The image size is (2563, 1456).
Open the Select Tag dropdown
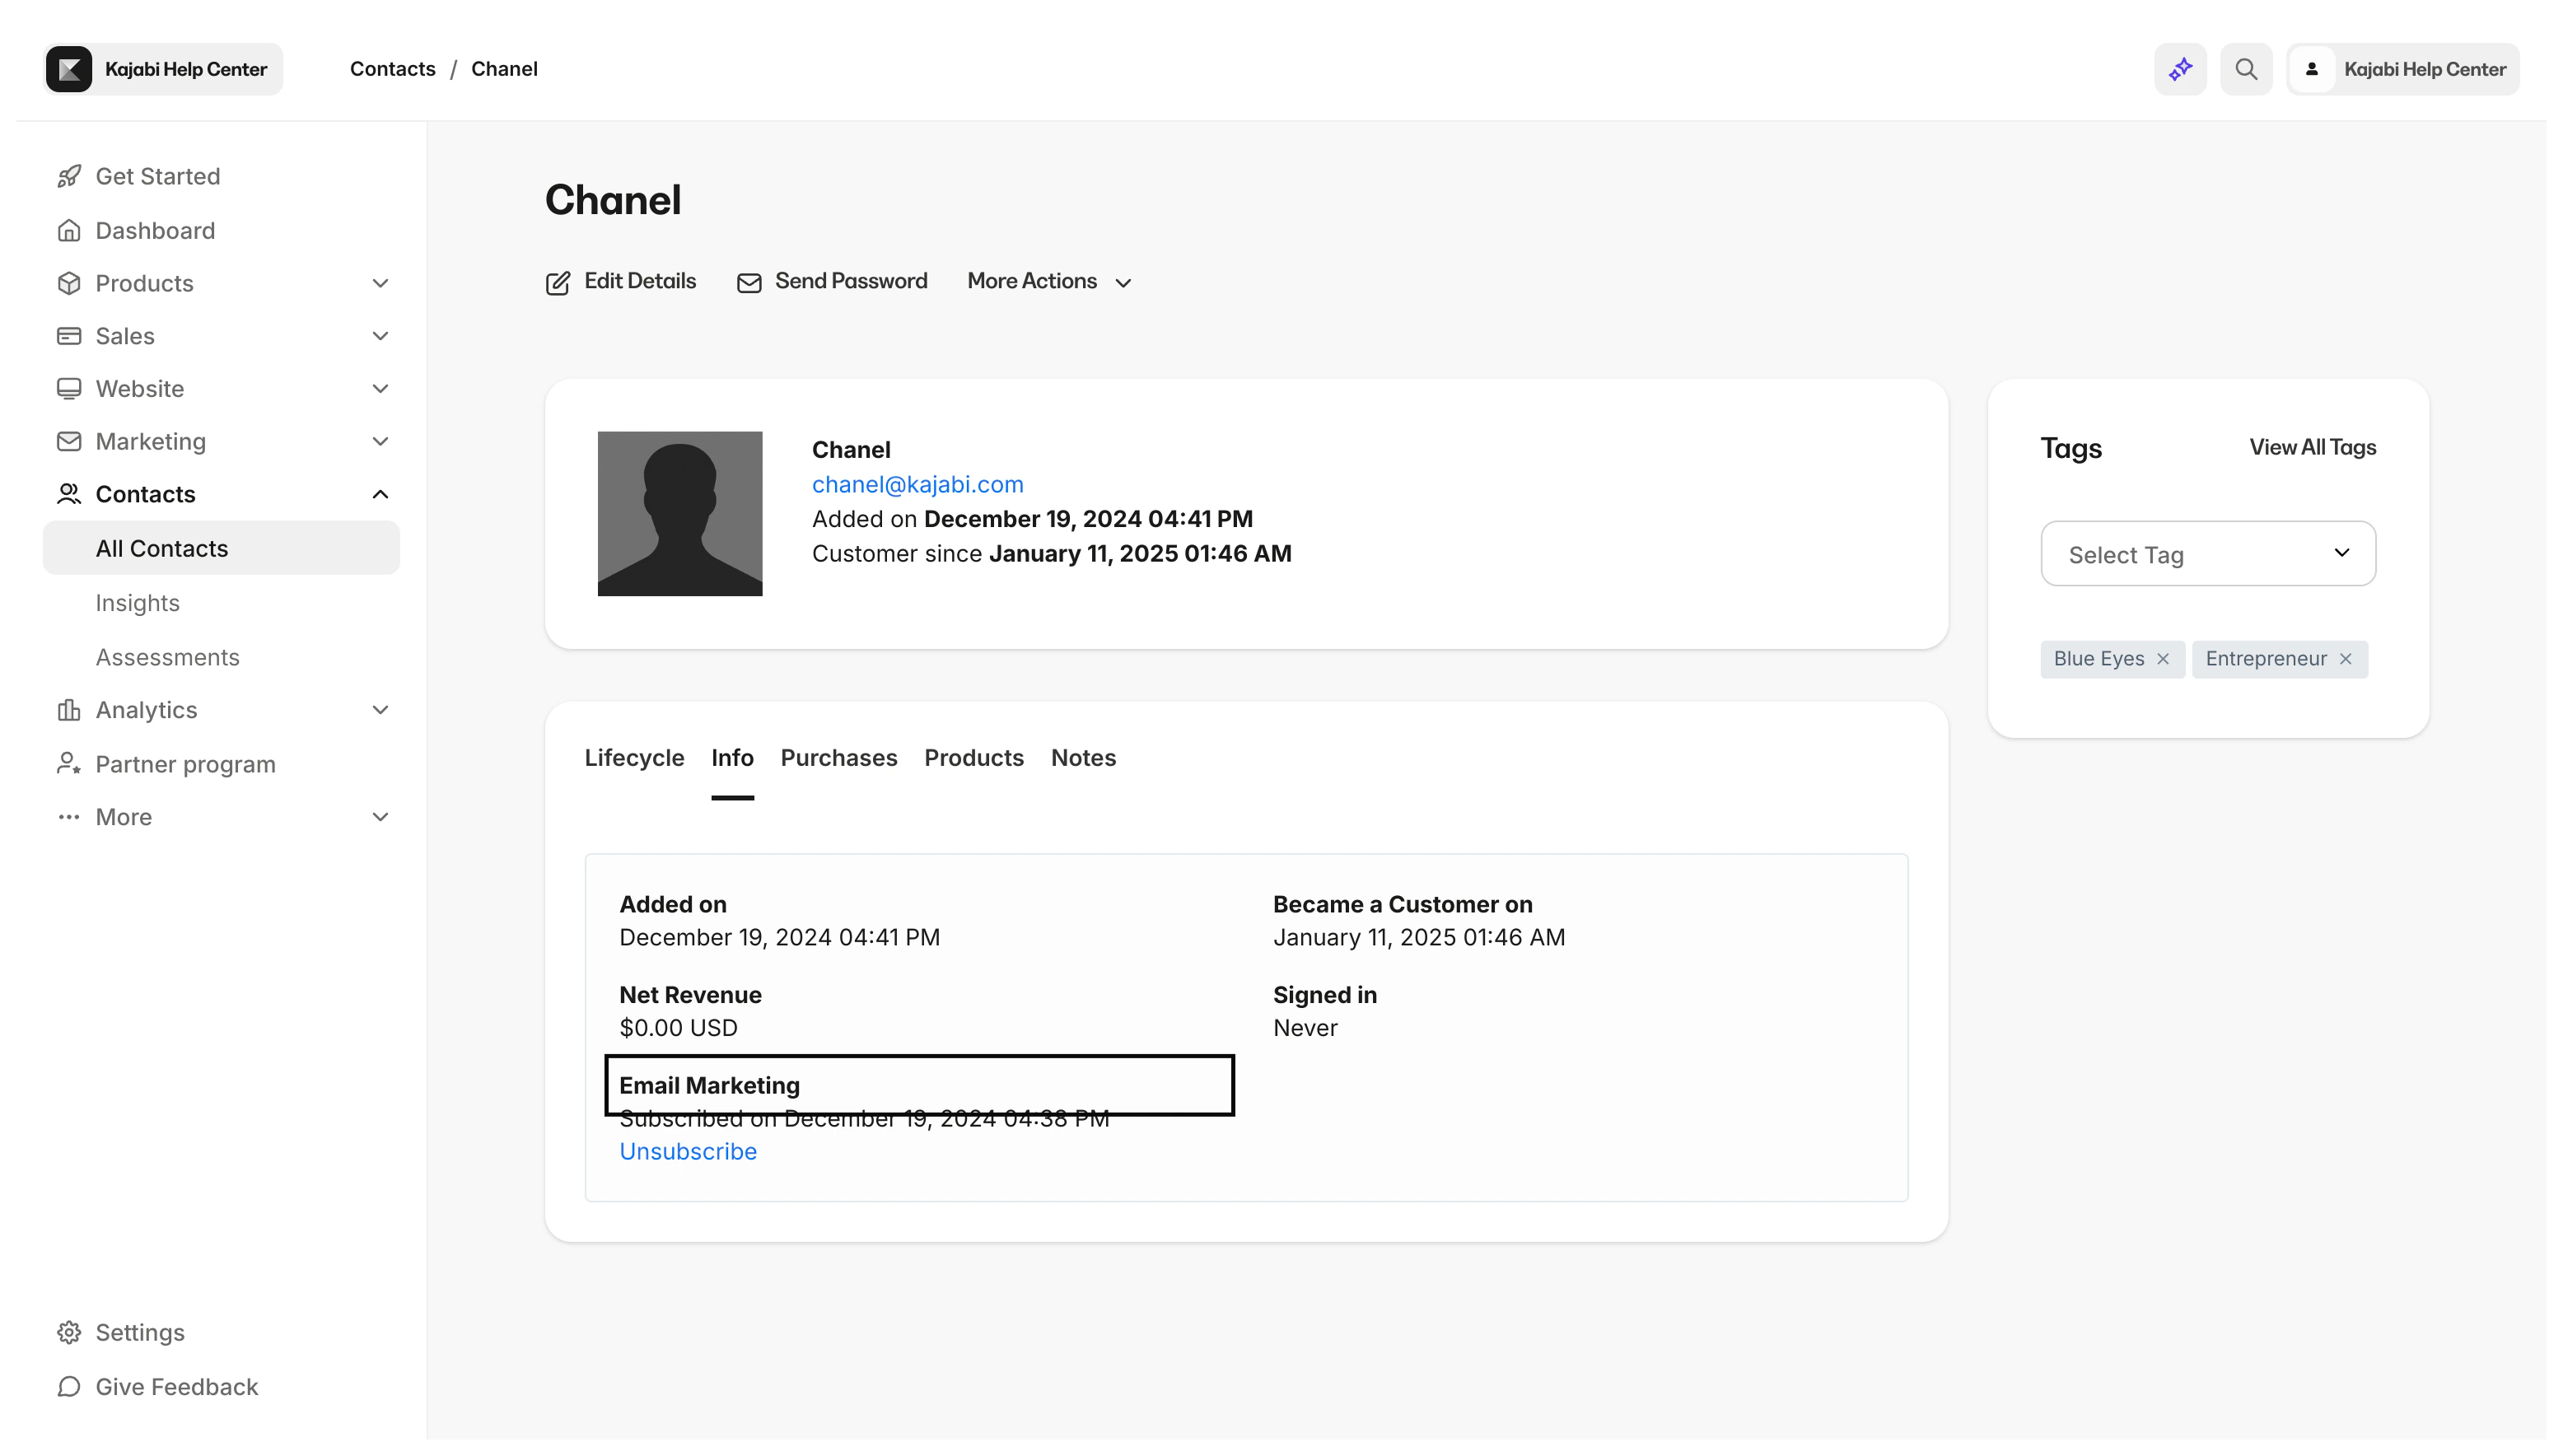(x=2208, y=554)
